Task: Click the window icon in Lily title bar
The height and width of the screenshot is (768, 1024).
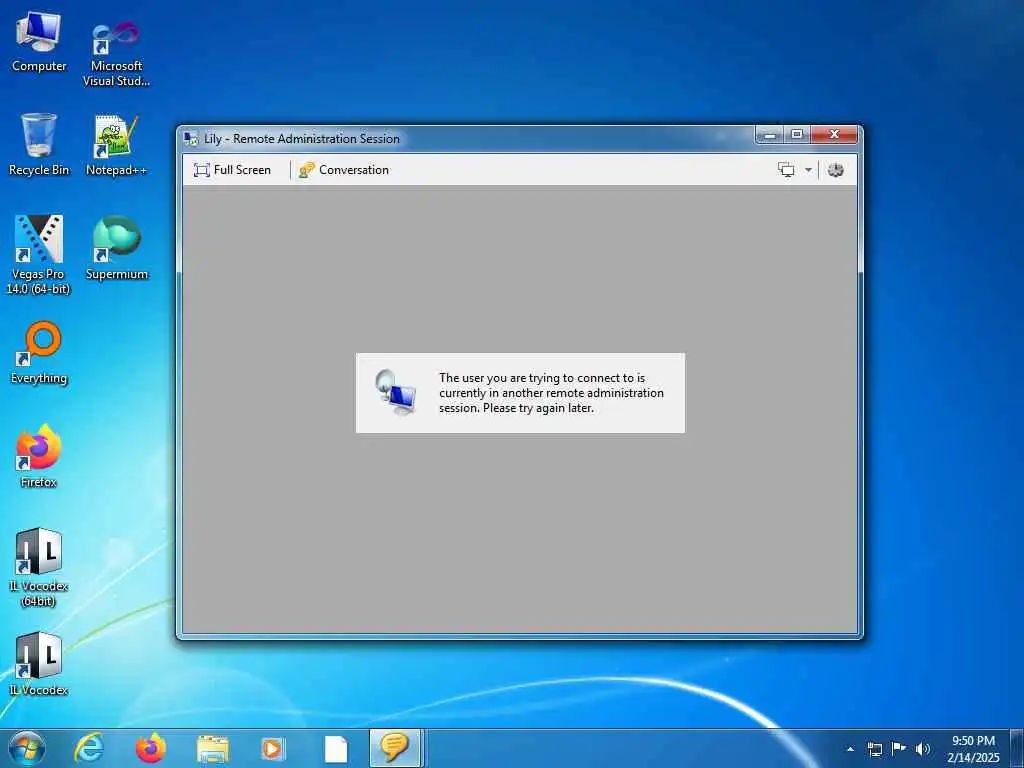Action: tap(191, 138)
